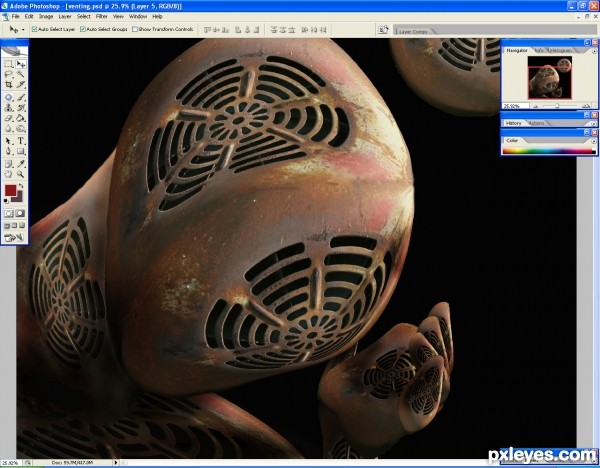This screenshot has width=600, height=468.
Task: Select the Eraser tool
Action: (x=8, y=118)
